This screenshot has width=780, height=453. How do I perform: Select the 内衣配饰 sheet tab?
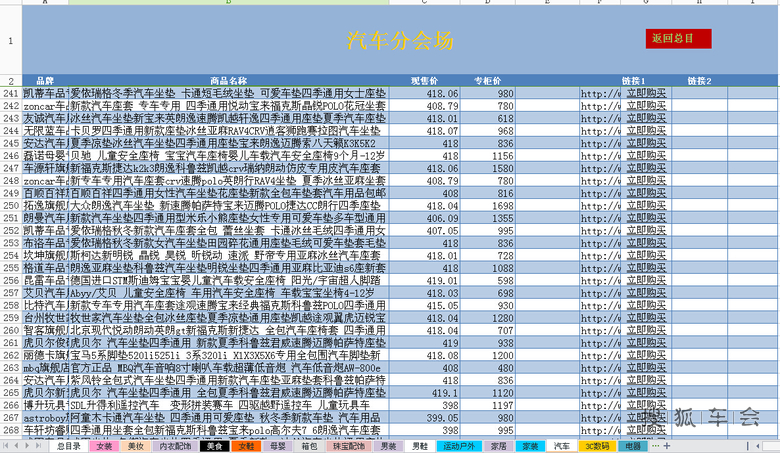pyautogui.click(x=175, y=446)
